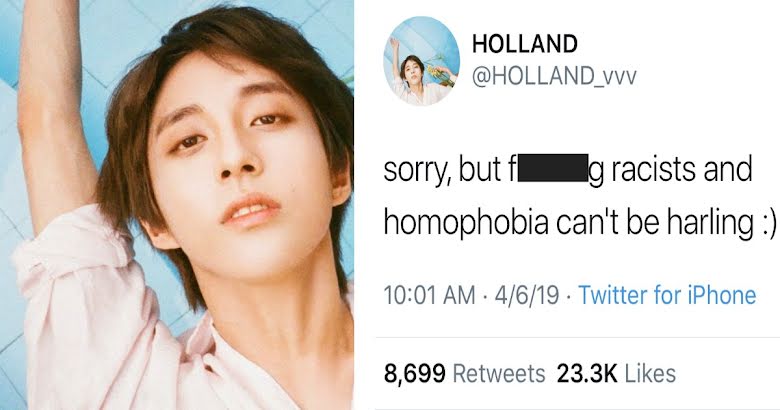Click the large portrait photo on left
The height and width of the screenshot is (410, 780).
pyautogui.click(x=177, y=205)
